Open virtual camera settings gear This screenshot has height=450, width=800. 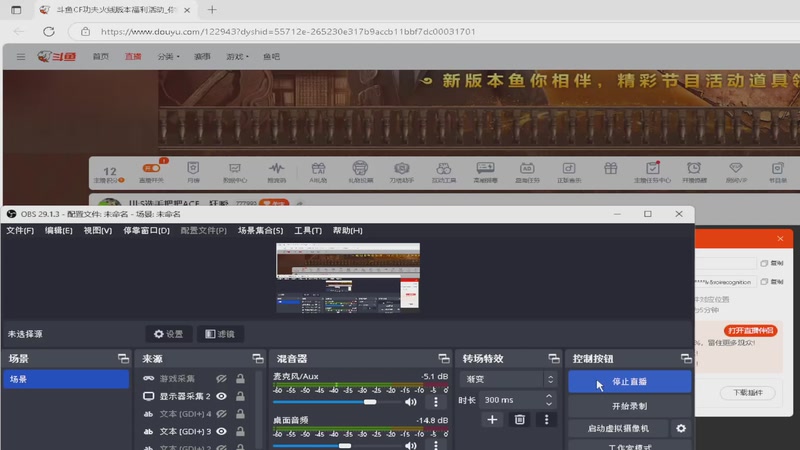coord(681,428)
